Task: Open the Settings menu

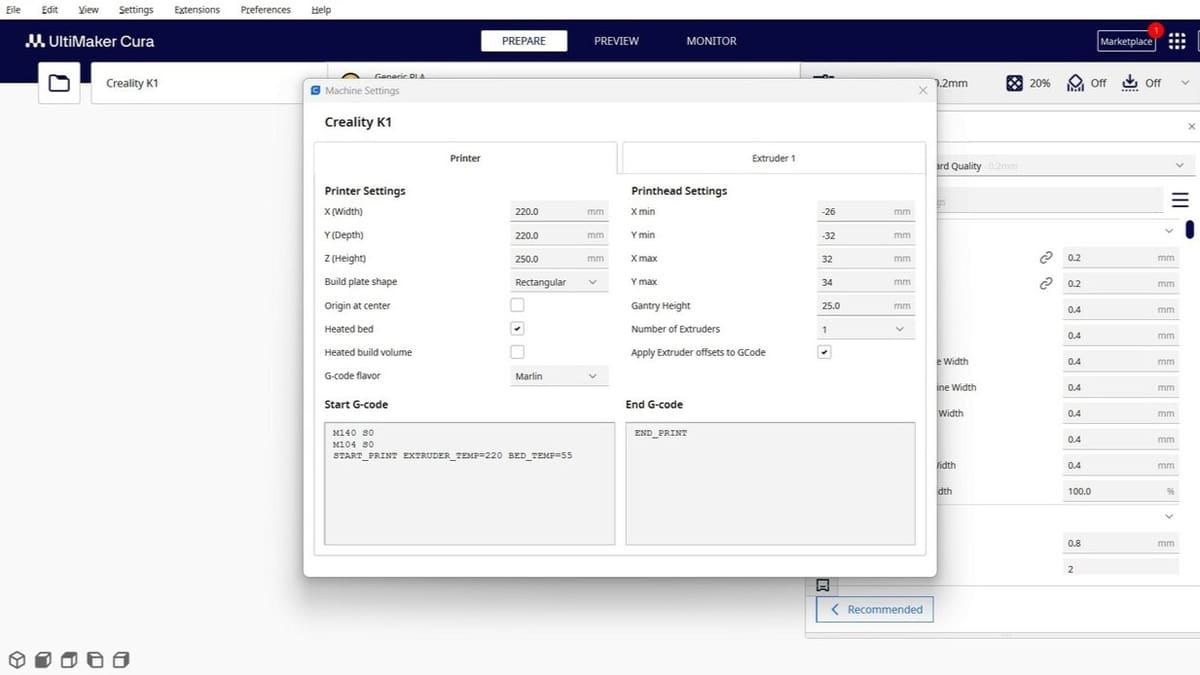Action: click(x=136, y=9)
